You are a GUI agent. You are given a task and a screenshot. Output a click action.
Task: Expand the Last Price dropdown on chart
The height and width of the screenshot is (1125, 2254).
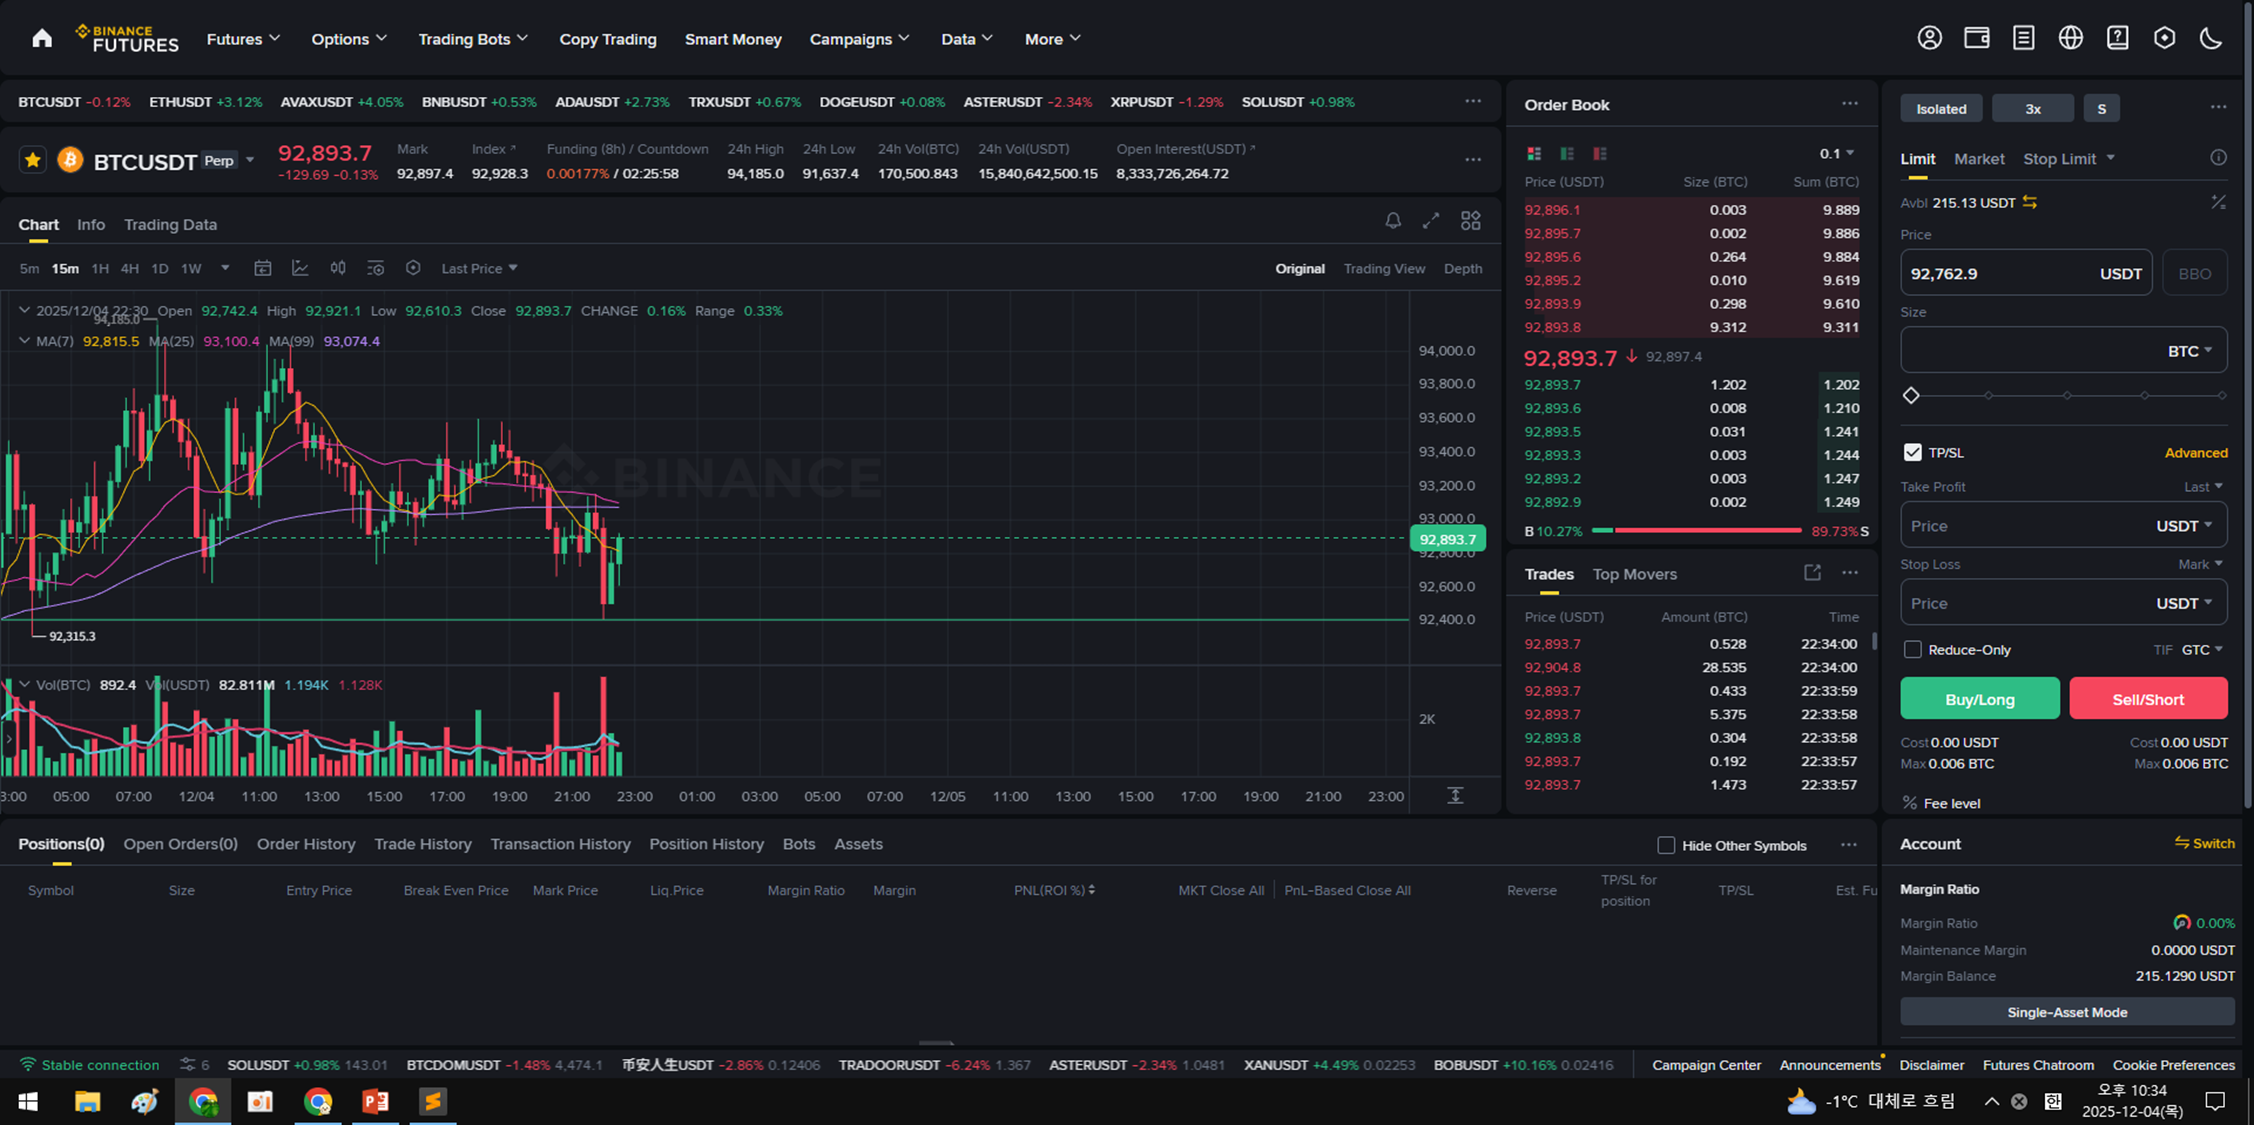480,269
